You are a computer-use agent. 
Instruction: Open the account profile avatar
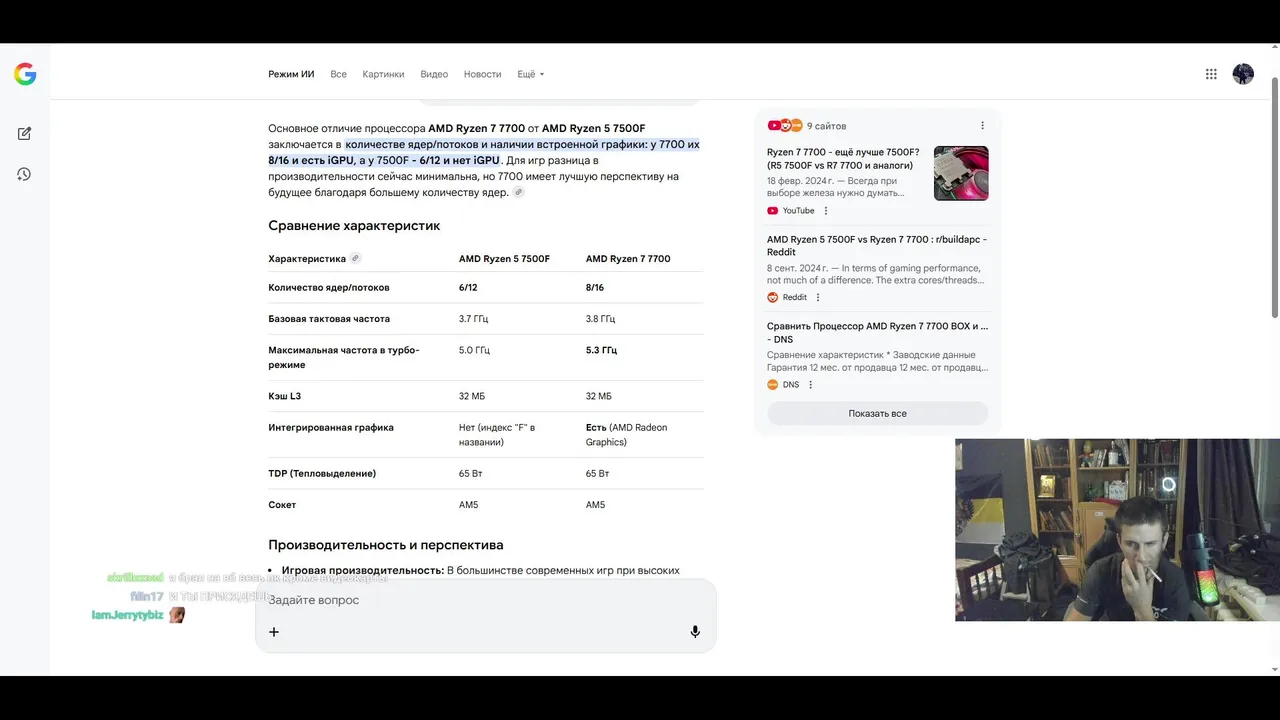click(x=1243, y=74)
